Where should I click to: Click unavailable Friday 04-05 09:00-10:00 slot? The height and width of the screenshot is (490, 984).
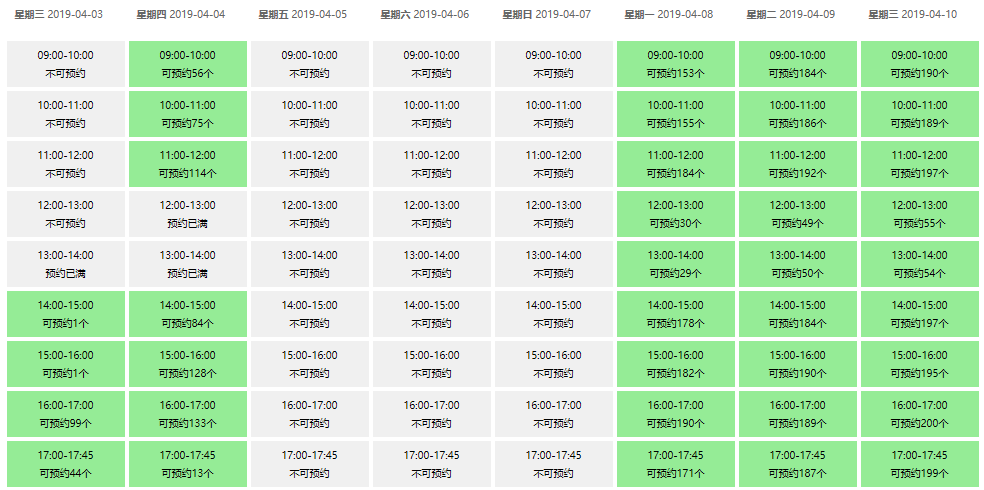click(x=309, y=64)
